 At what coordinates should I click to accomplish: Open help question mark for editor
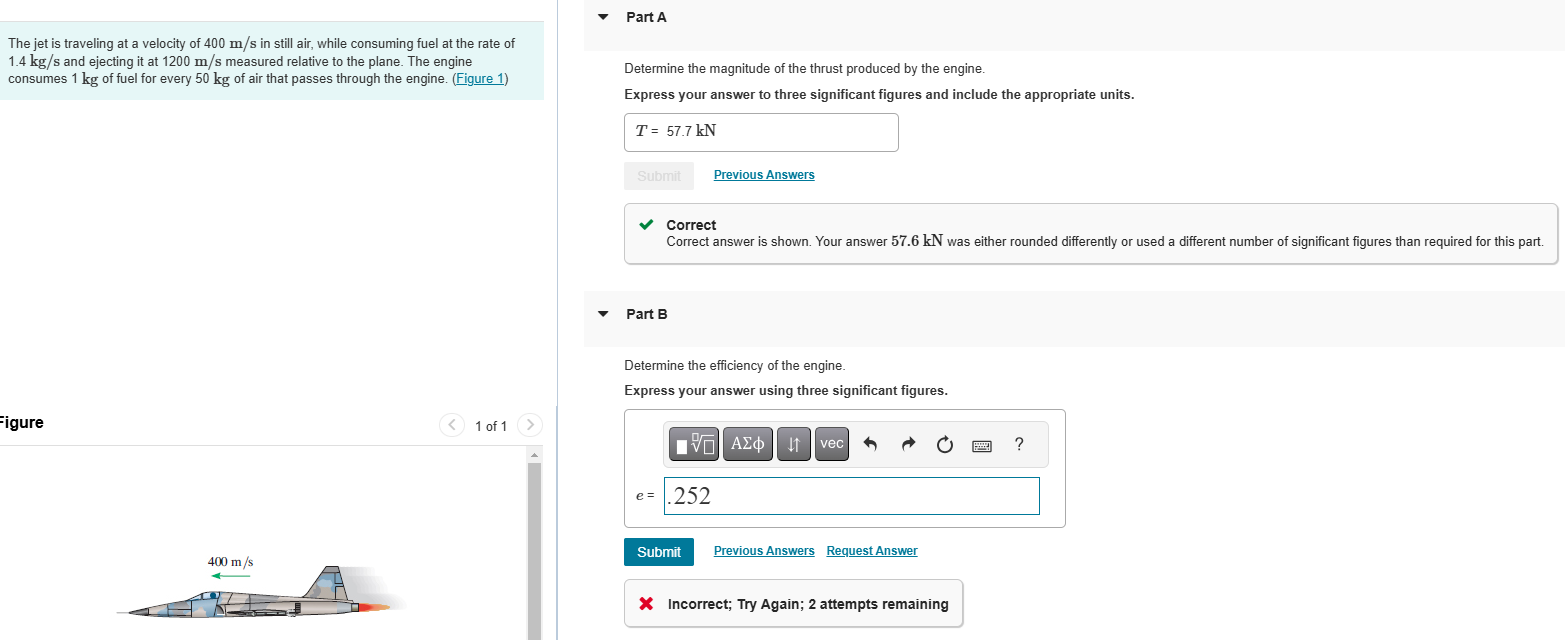(1019, 444)
